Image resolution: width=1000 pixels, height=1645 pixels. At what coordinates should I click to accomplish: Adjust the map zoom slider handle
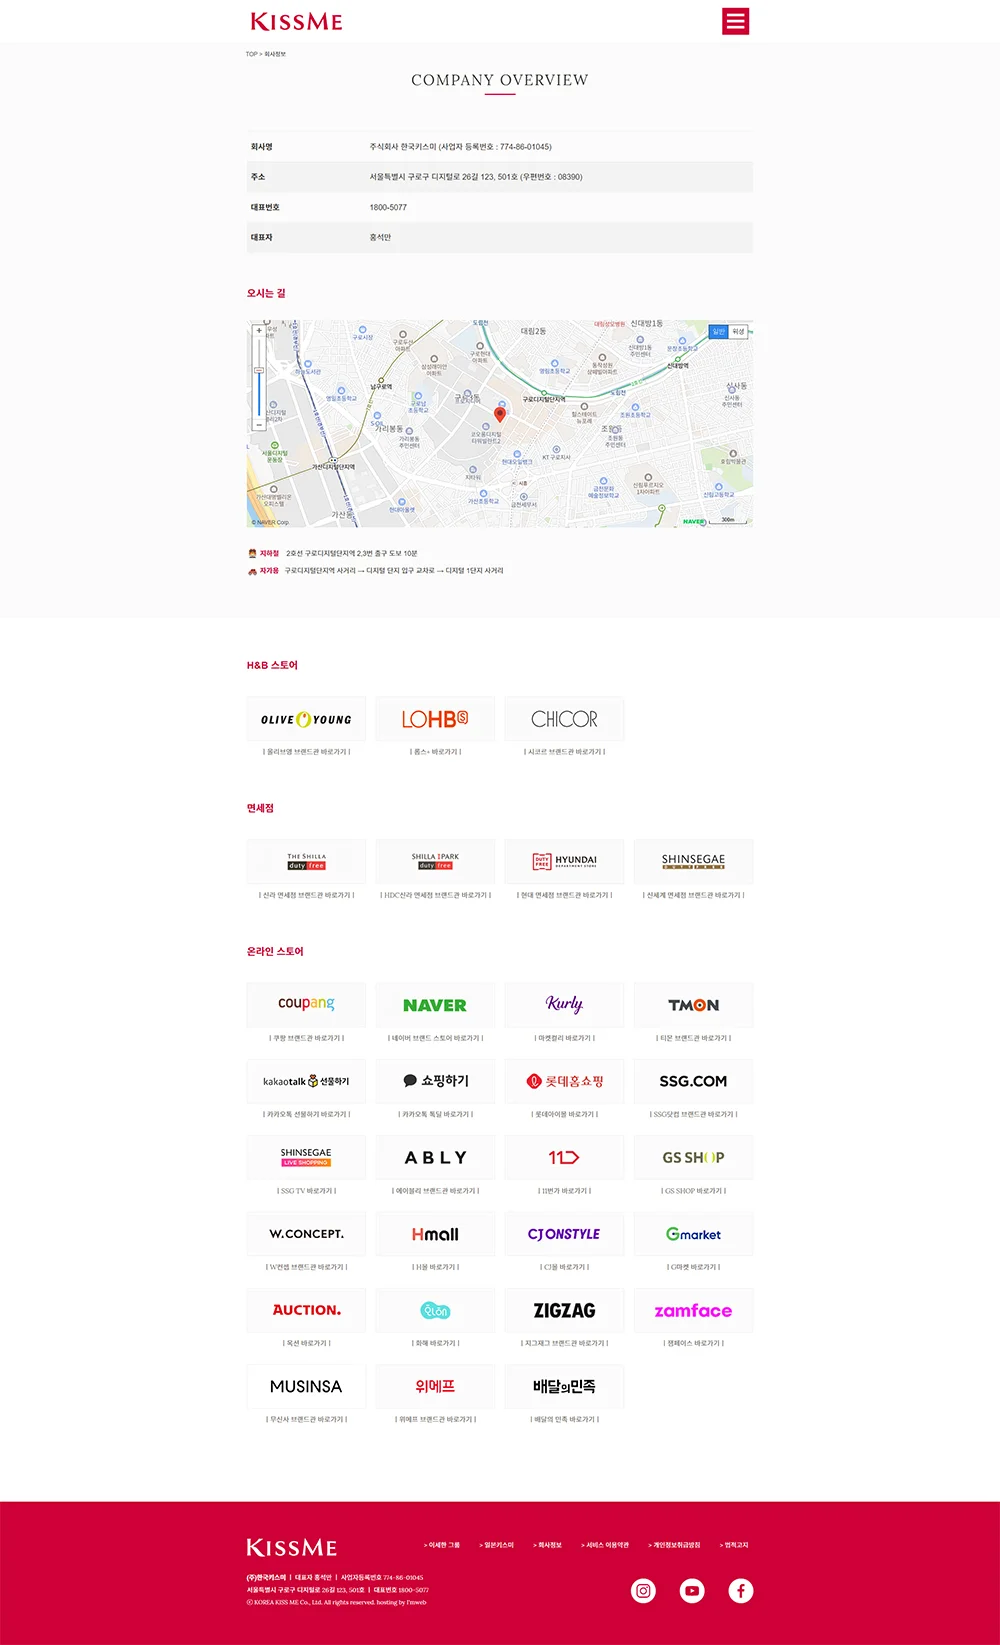click(259, 371)
